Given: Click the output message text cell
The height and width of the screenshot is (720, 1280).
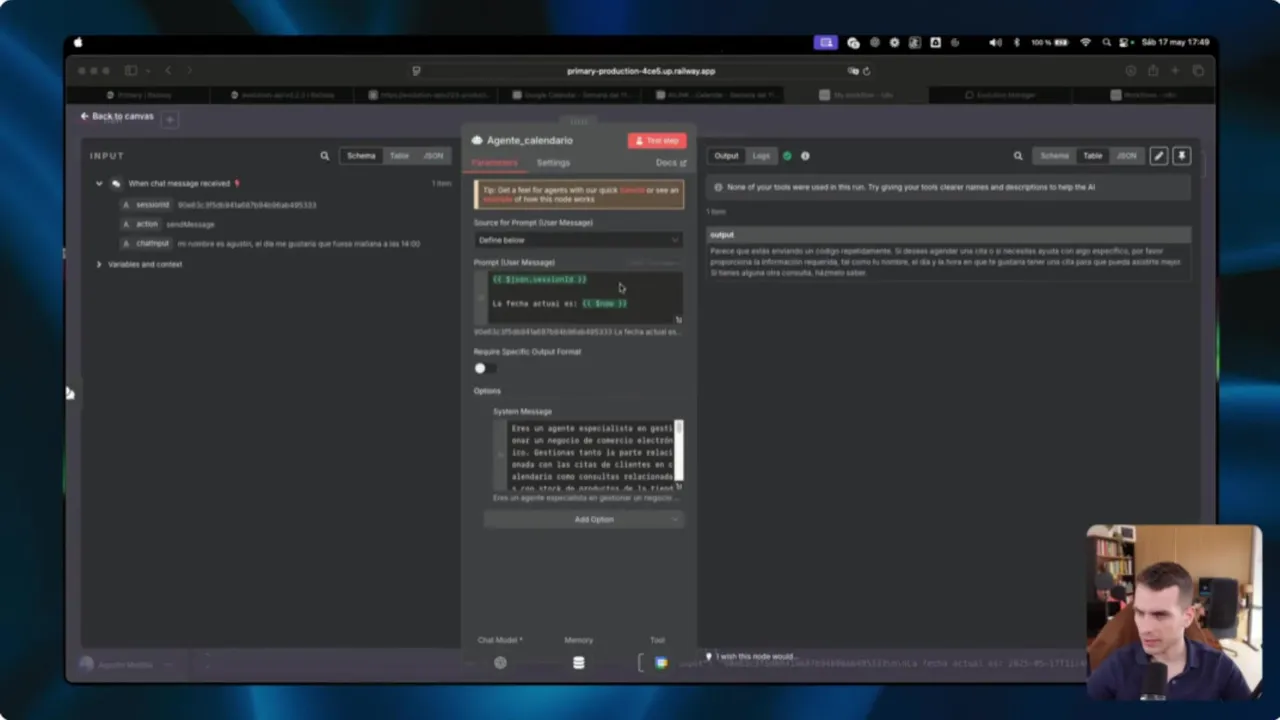Looking at the screenshot, I should point(948,261).
